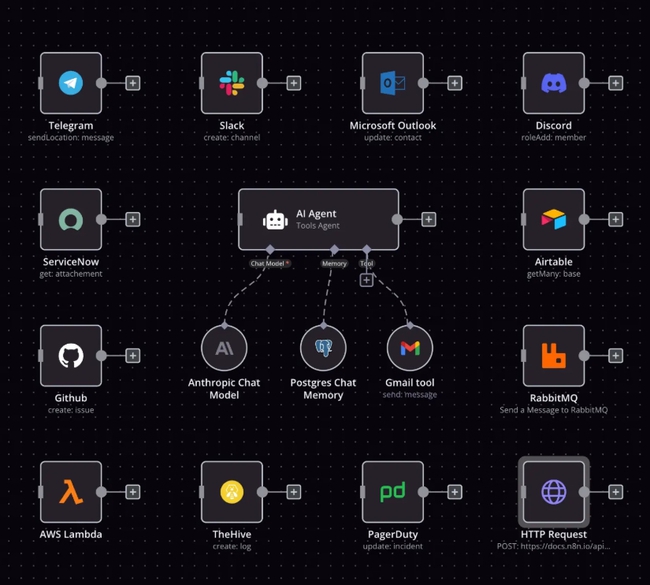Select the Airtable node icon
This screenshot has height=585, width=650.
[554, 219]
